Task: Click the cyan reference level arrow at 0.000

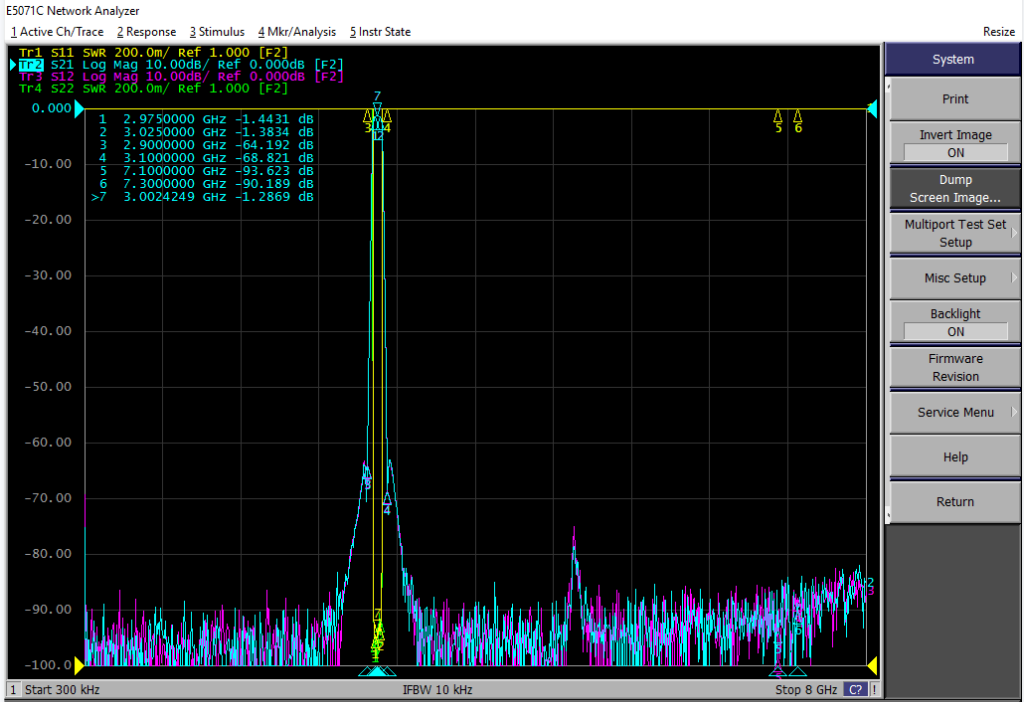Action: 80,108
